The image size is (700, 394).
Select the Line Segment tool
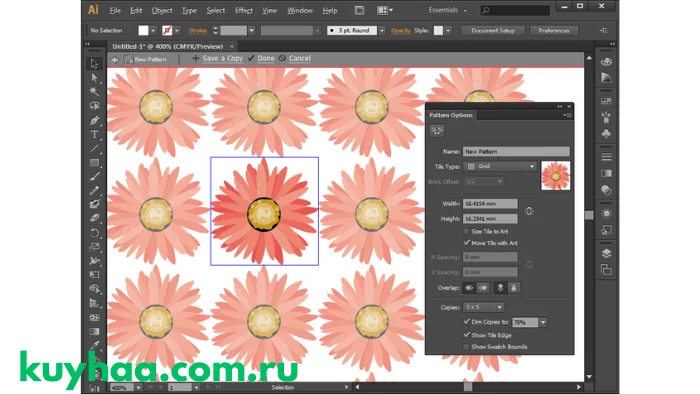94,149
